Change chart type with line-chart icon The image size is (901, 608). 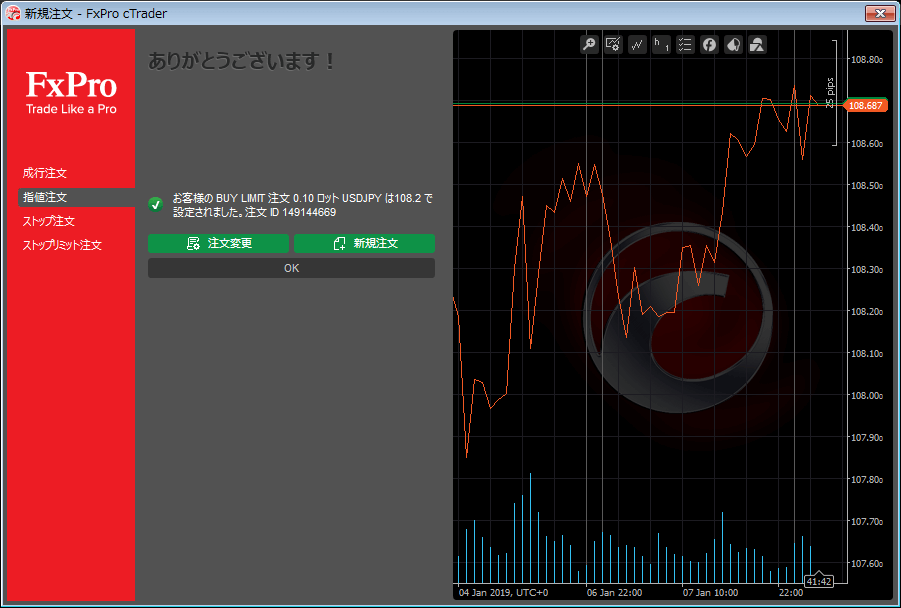coord(637,44)
